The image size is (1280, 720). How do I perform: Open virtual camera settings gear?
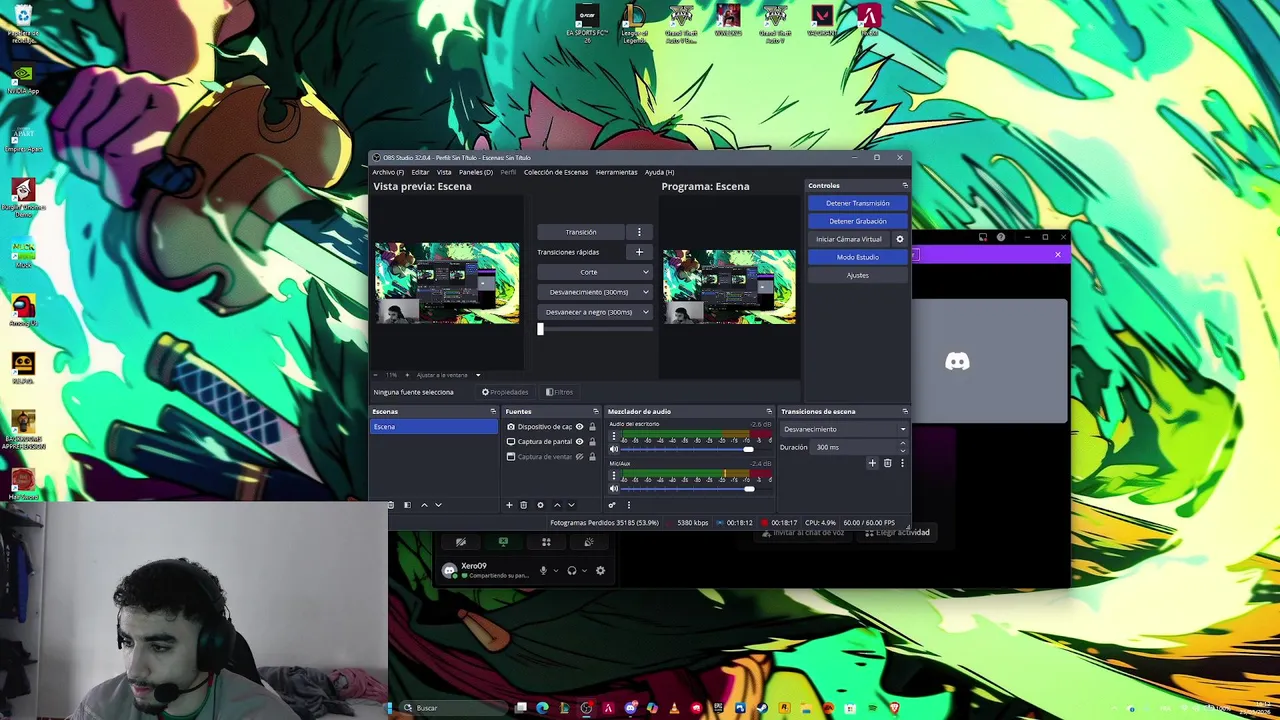(899, 239)
